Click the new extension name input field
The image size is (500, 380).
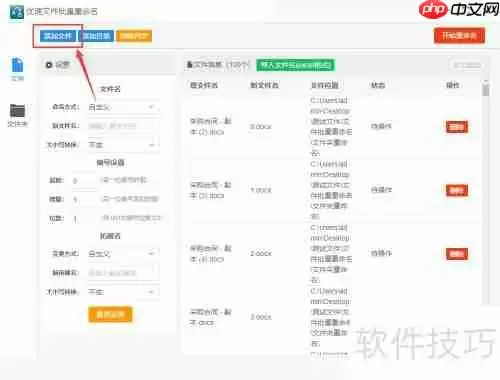123,273
